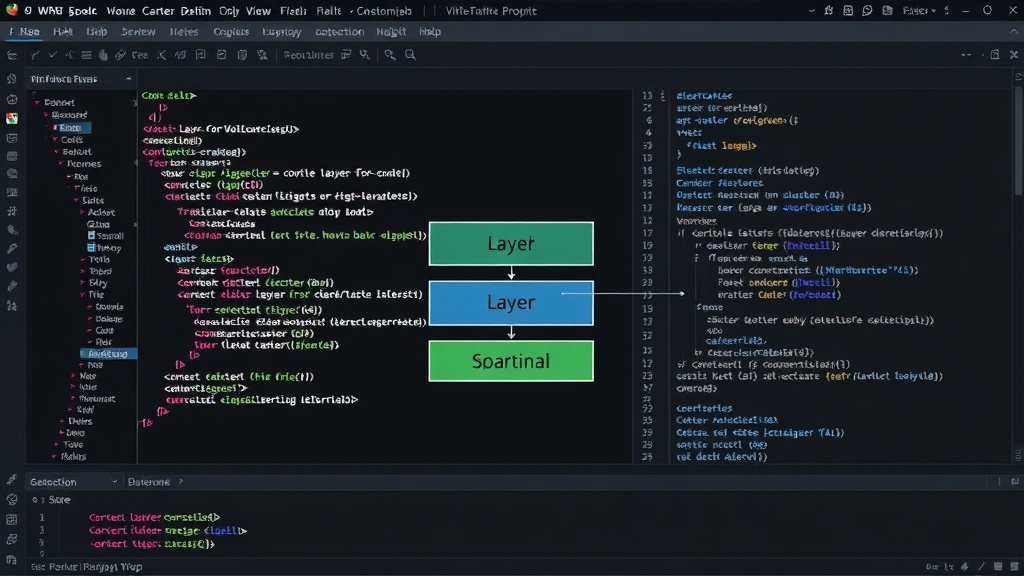Click the double-dash more options in editor header
This screenshot has height=576, width=1024.
tap(967, 55)
